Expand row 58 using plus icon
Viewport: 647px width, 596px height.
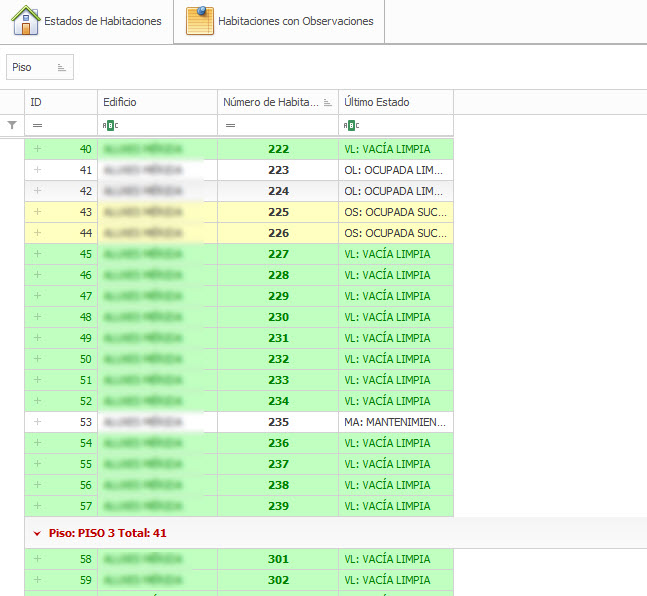point(38,559)
